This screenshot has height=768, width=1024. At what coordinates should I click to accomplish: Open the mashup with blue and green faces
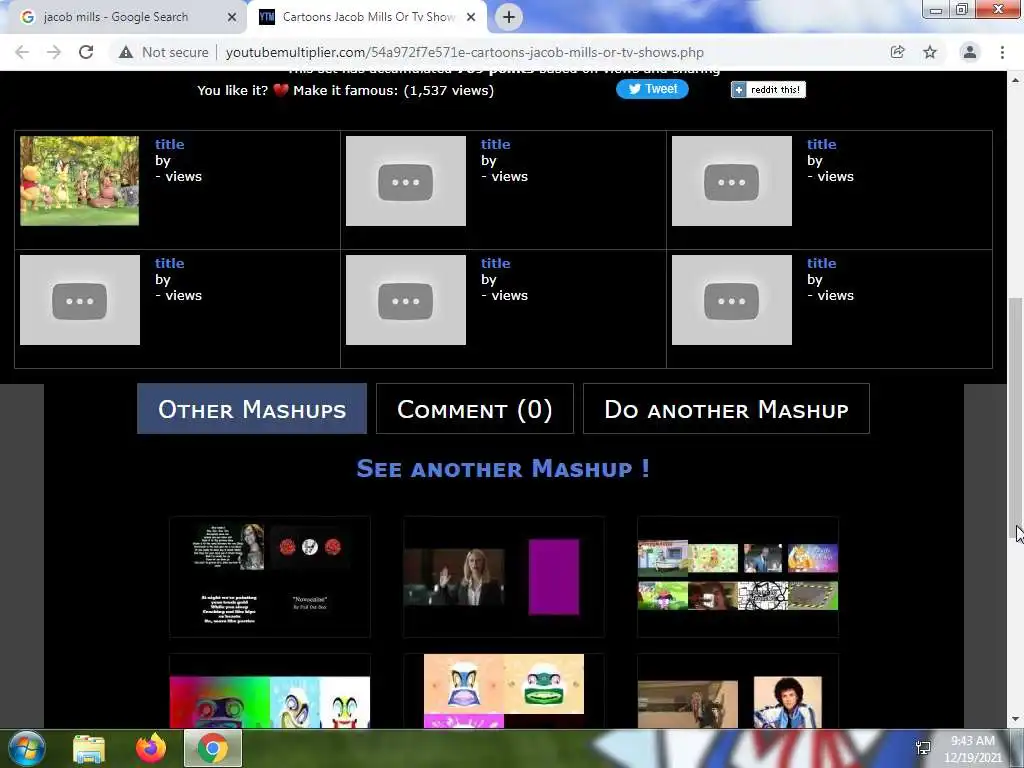click(x=504, y=692)
